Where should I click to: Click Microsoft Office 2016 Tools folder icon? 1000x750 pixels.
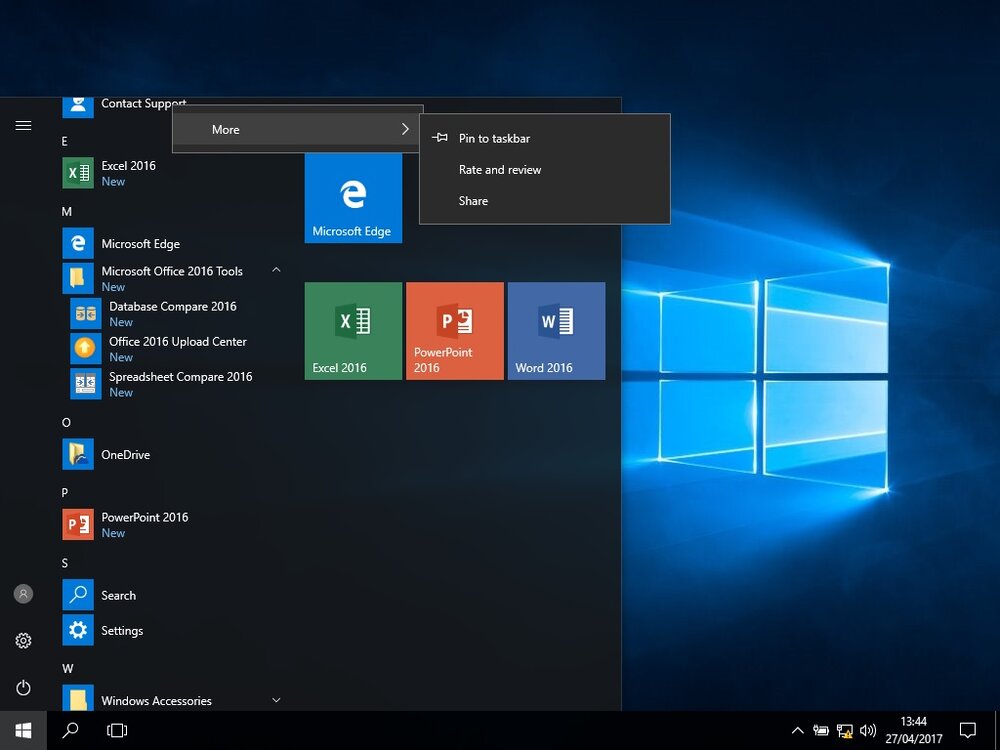click(78, 278)
